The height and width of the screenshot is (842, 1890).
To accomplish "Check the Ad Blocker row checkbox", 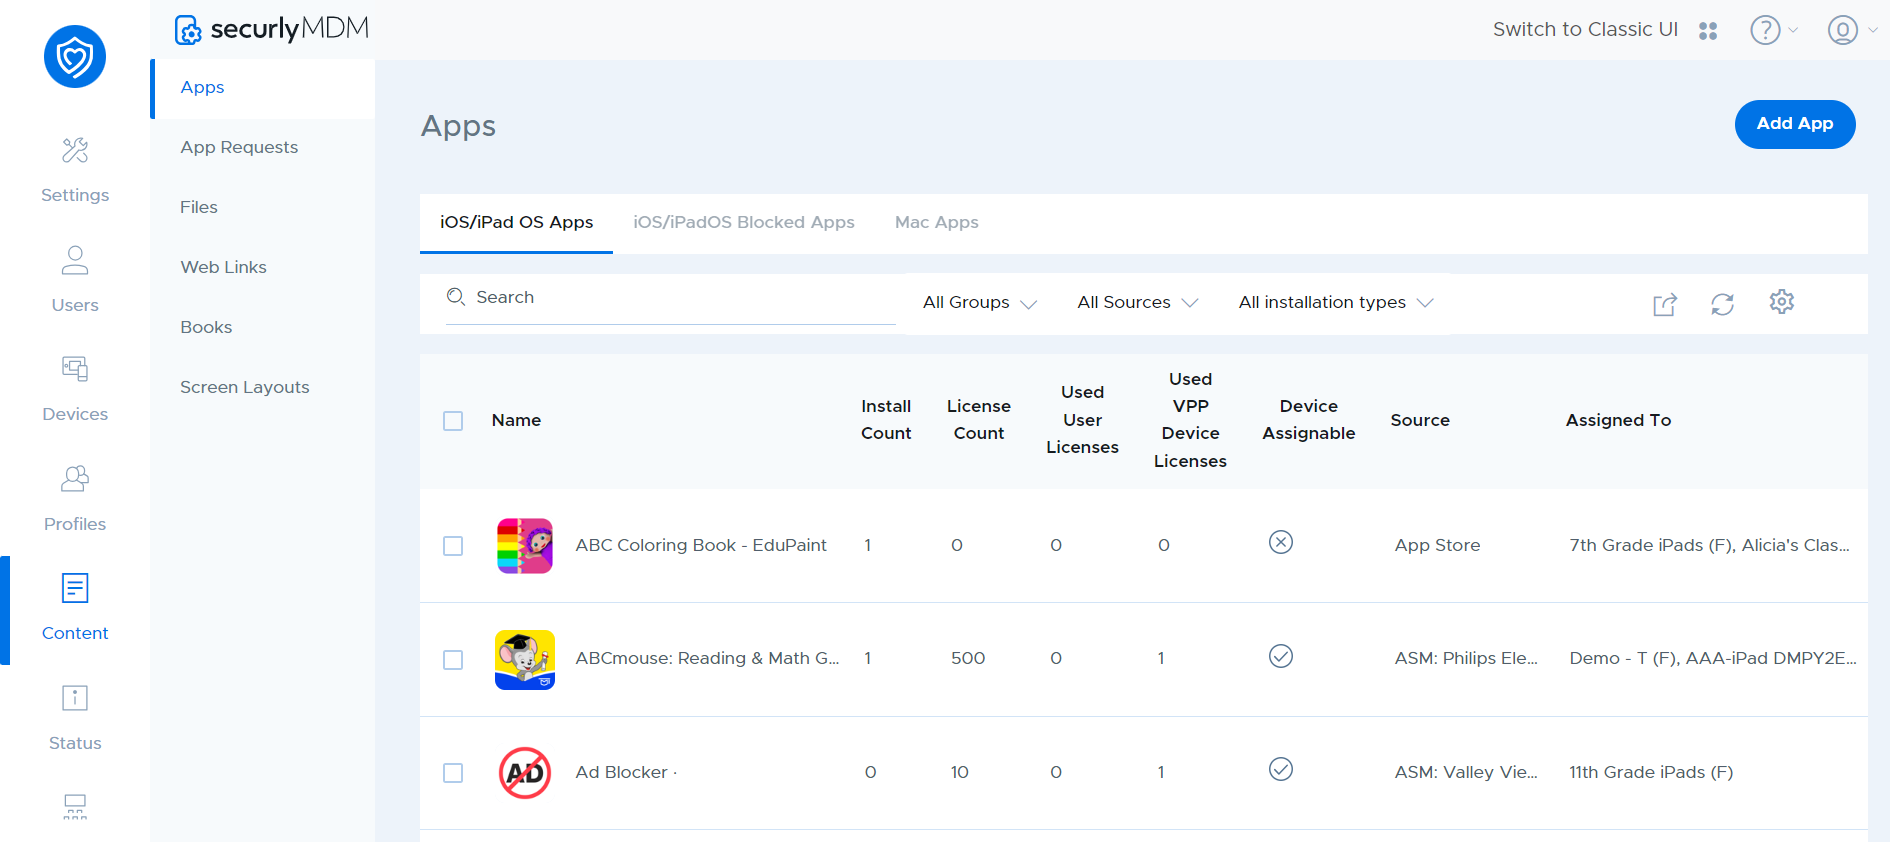I will point(453,773).
